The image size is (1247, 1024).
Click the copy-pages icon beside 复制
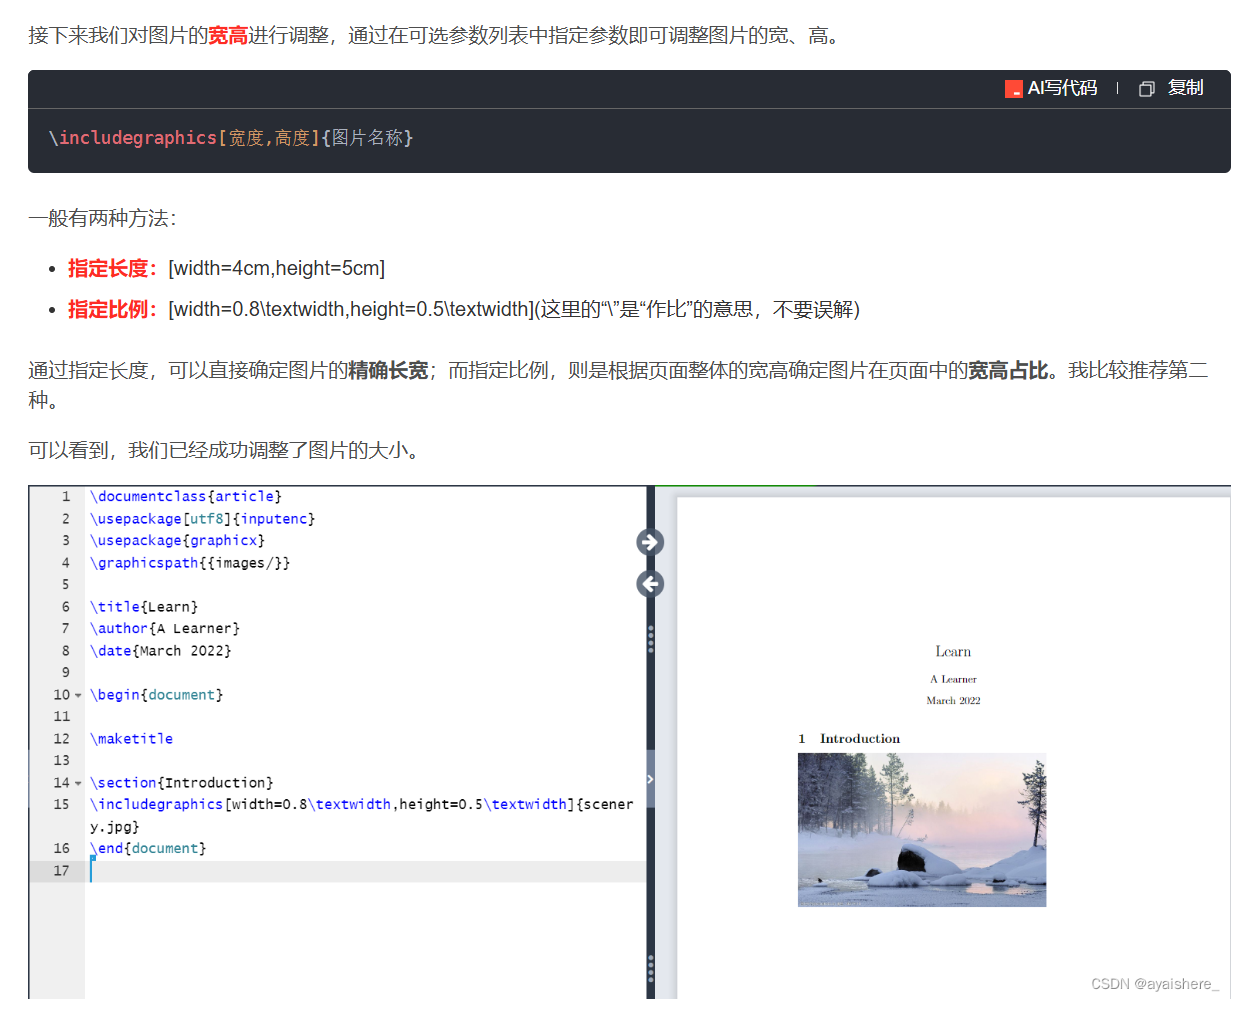tap(1146, 88)
